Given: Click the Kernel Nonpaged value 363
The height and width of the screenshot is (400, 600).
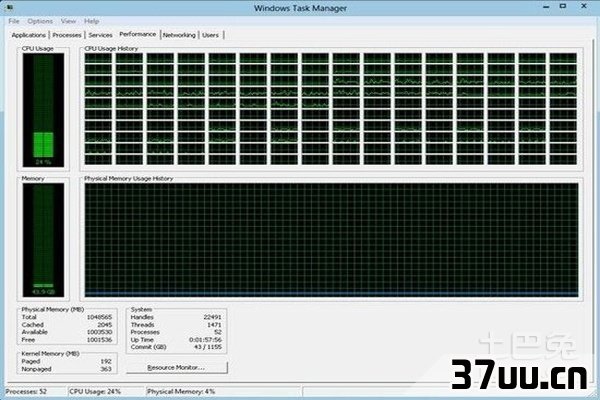Looking at the screenshot, I should pyautogui.click(x=106, y=369).
